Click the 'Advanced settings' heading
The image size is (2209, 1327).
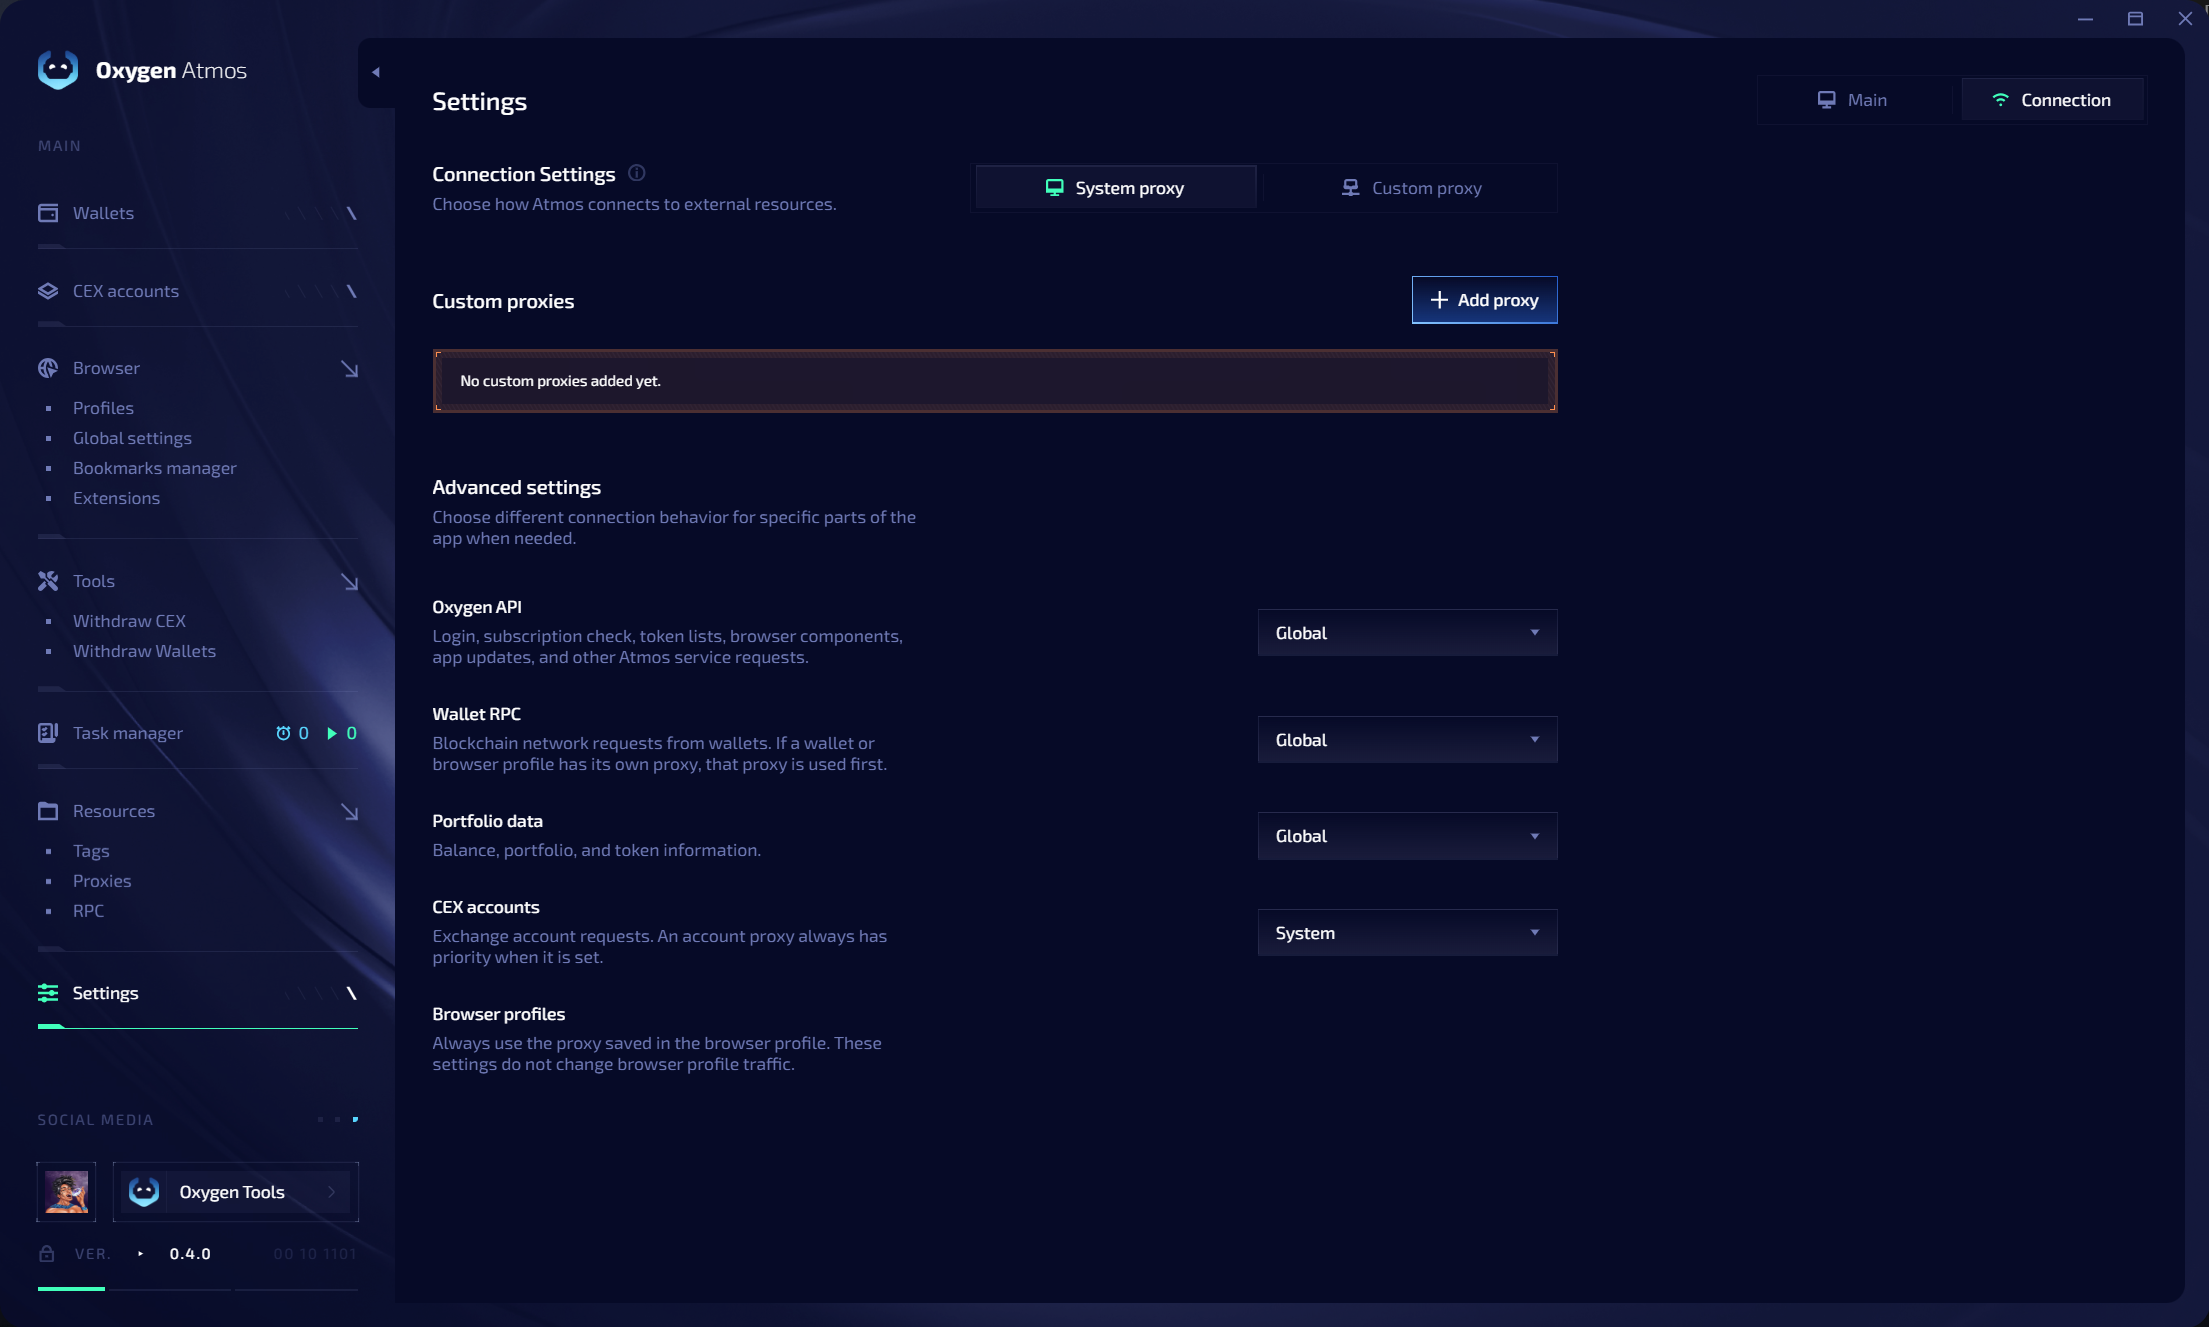[x=516, y=487]
